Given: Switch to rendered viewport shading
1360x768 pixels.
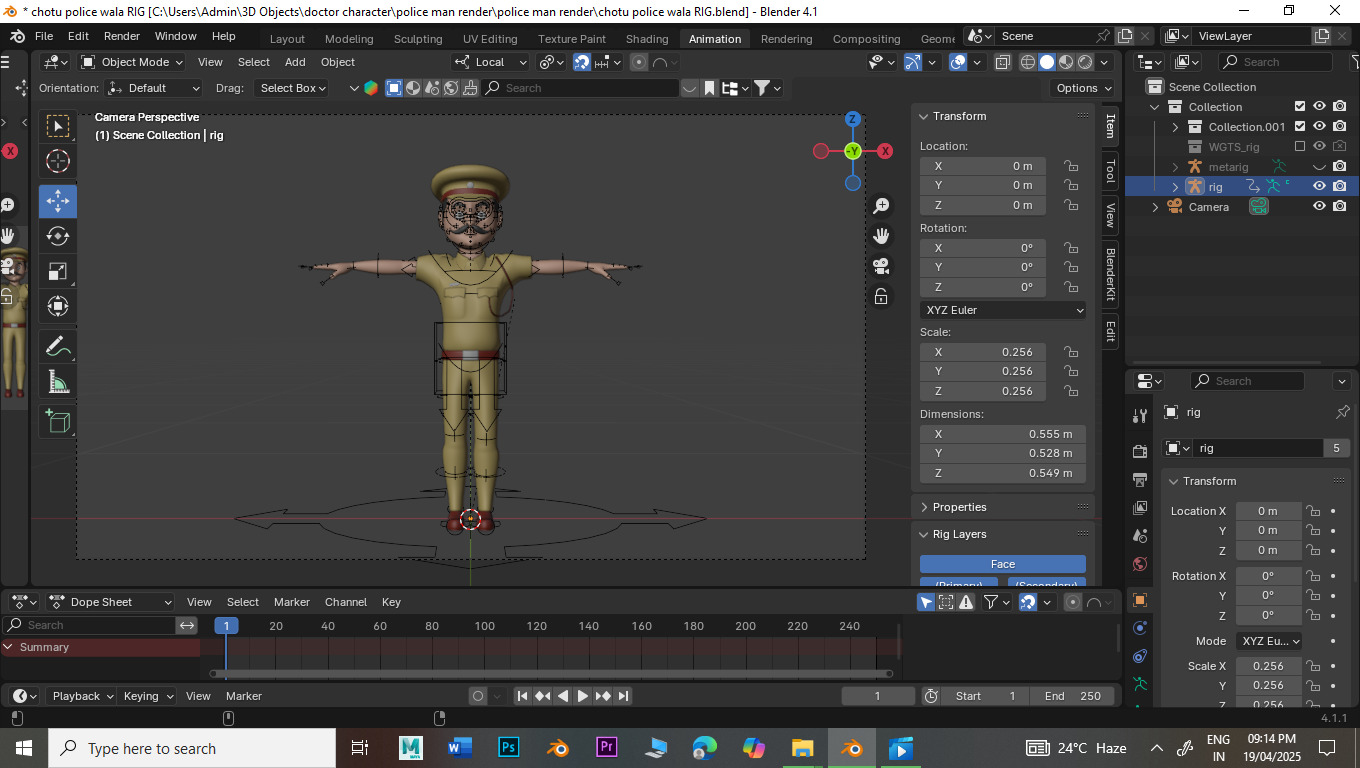Looking at the screenshot, I should pos(1085,62).
